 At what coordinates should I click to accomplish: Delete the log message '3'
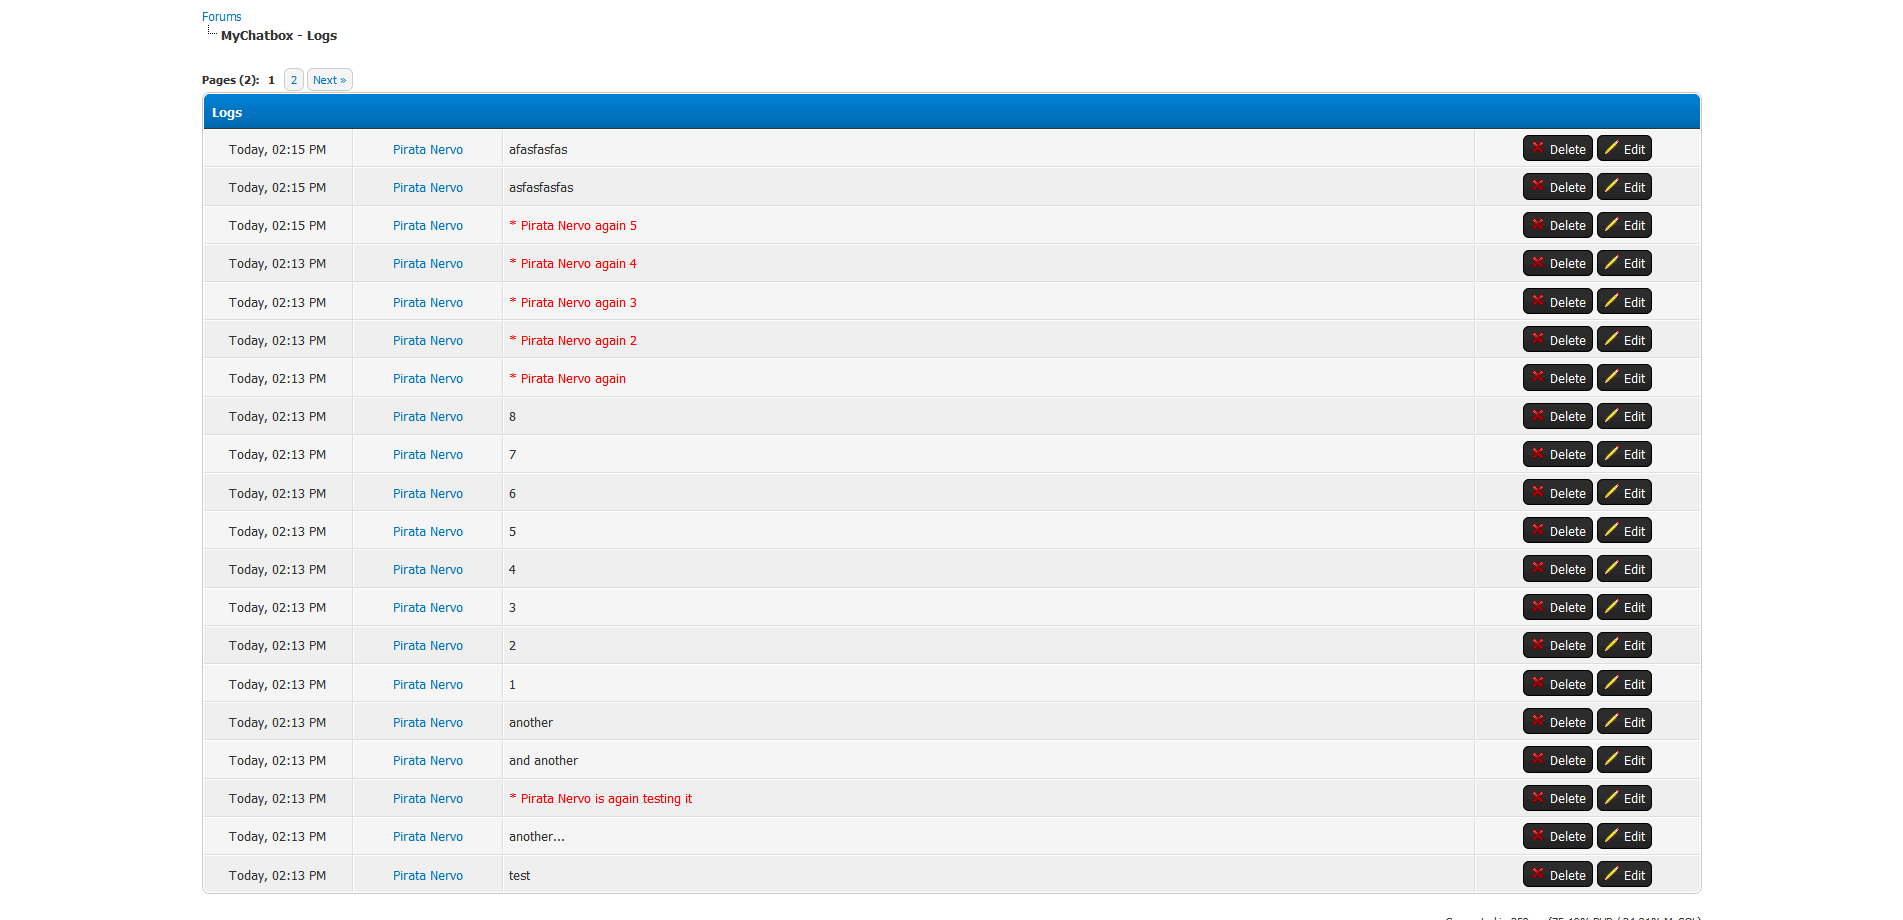pos(1557,608)
